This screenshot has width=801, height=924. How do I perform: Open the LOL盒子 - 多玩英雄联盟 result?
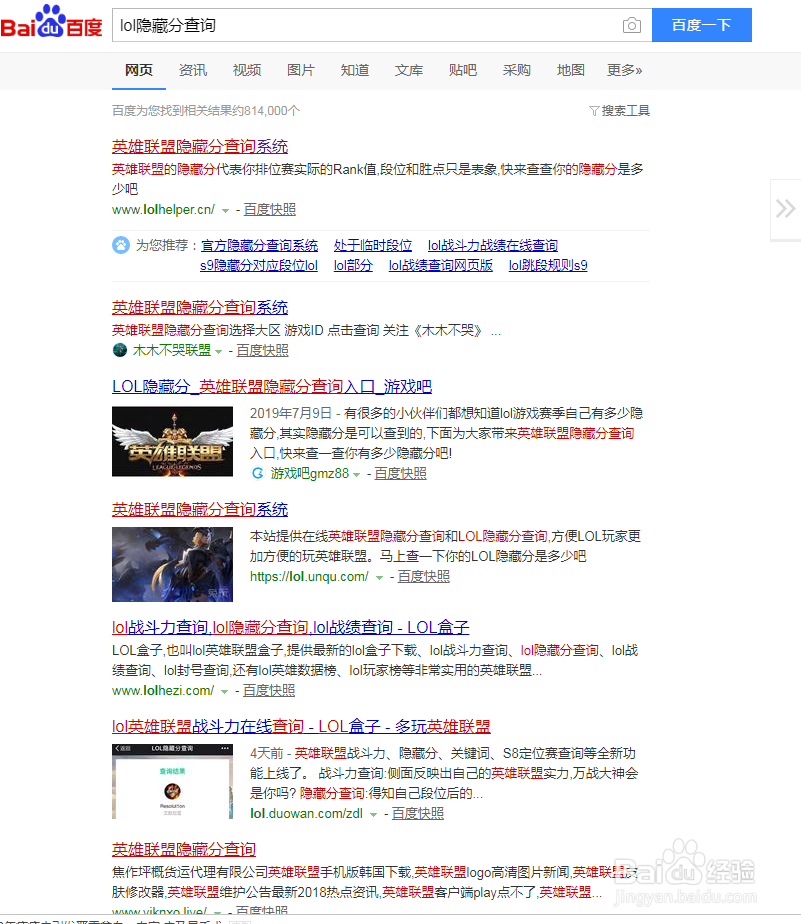click(x=301, y=726)
